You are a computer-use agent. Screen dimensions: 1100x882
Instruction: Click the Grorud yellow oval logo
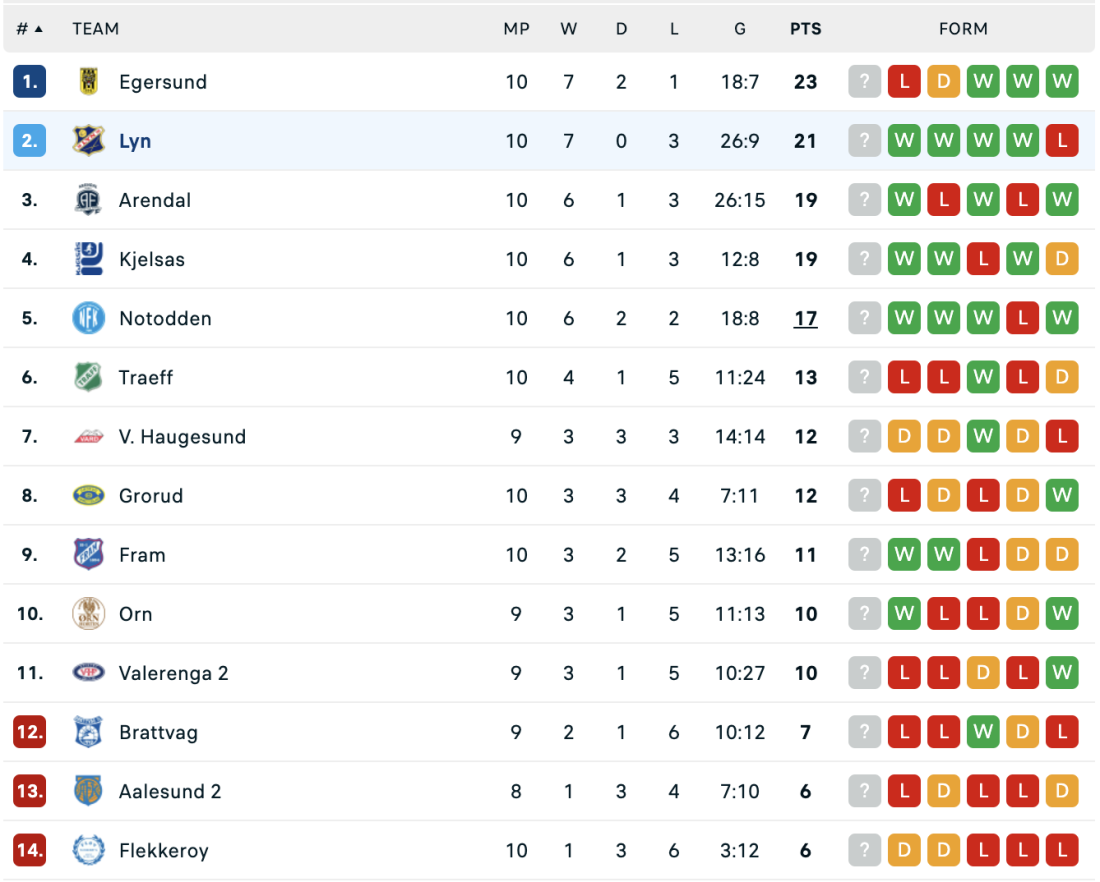tap(88, 495)
